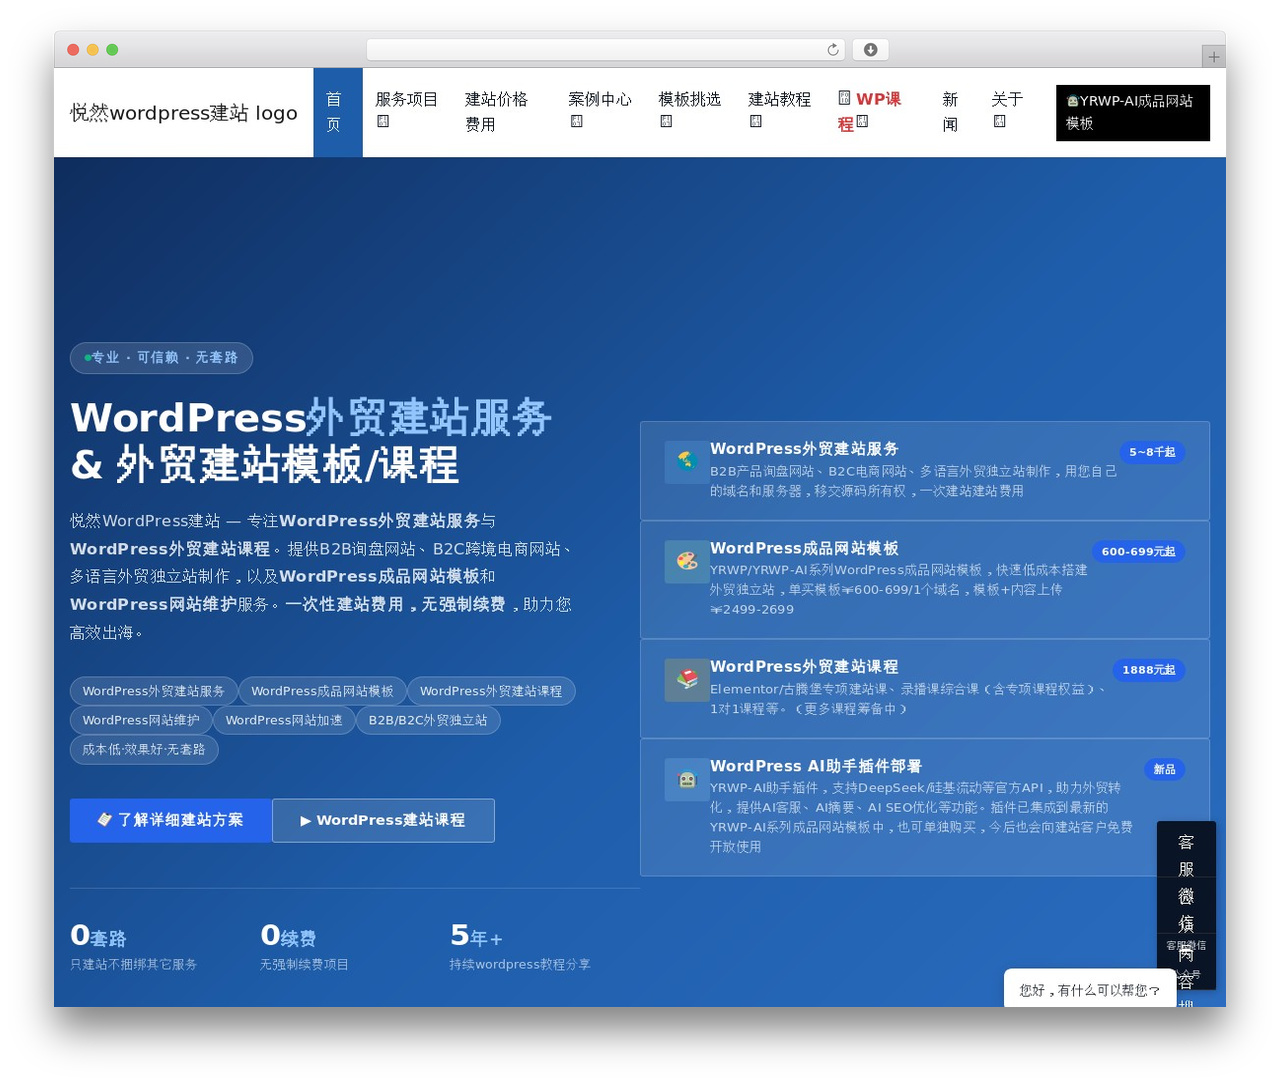This screenshot has height=1084, width=1280.
Task: Go to 首页 in the navigation
Action: 337,112
